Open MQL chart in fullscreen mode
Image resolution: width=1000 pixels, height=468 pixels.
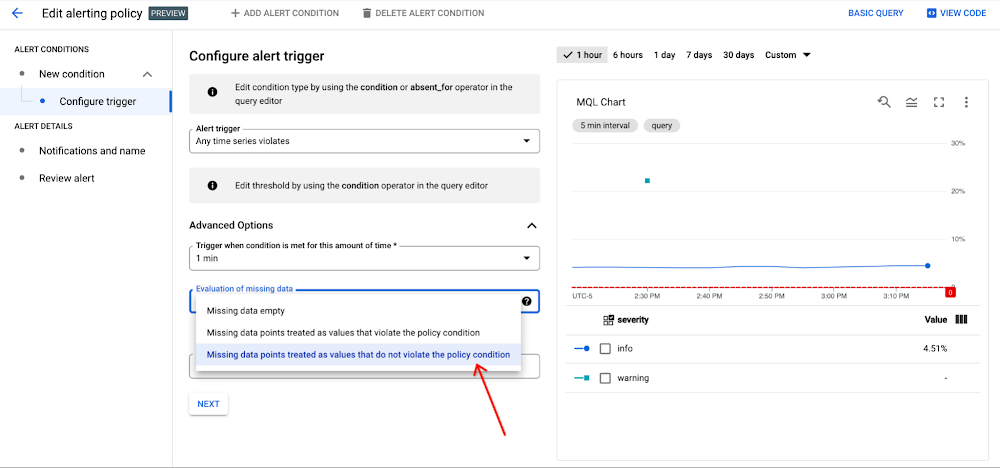pos(939,102)
